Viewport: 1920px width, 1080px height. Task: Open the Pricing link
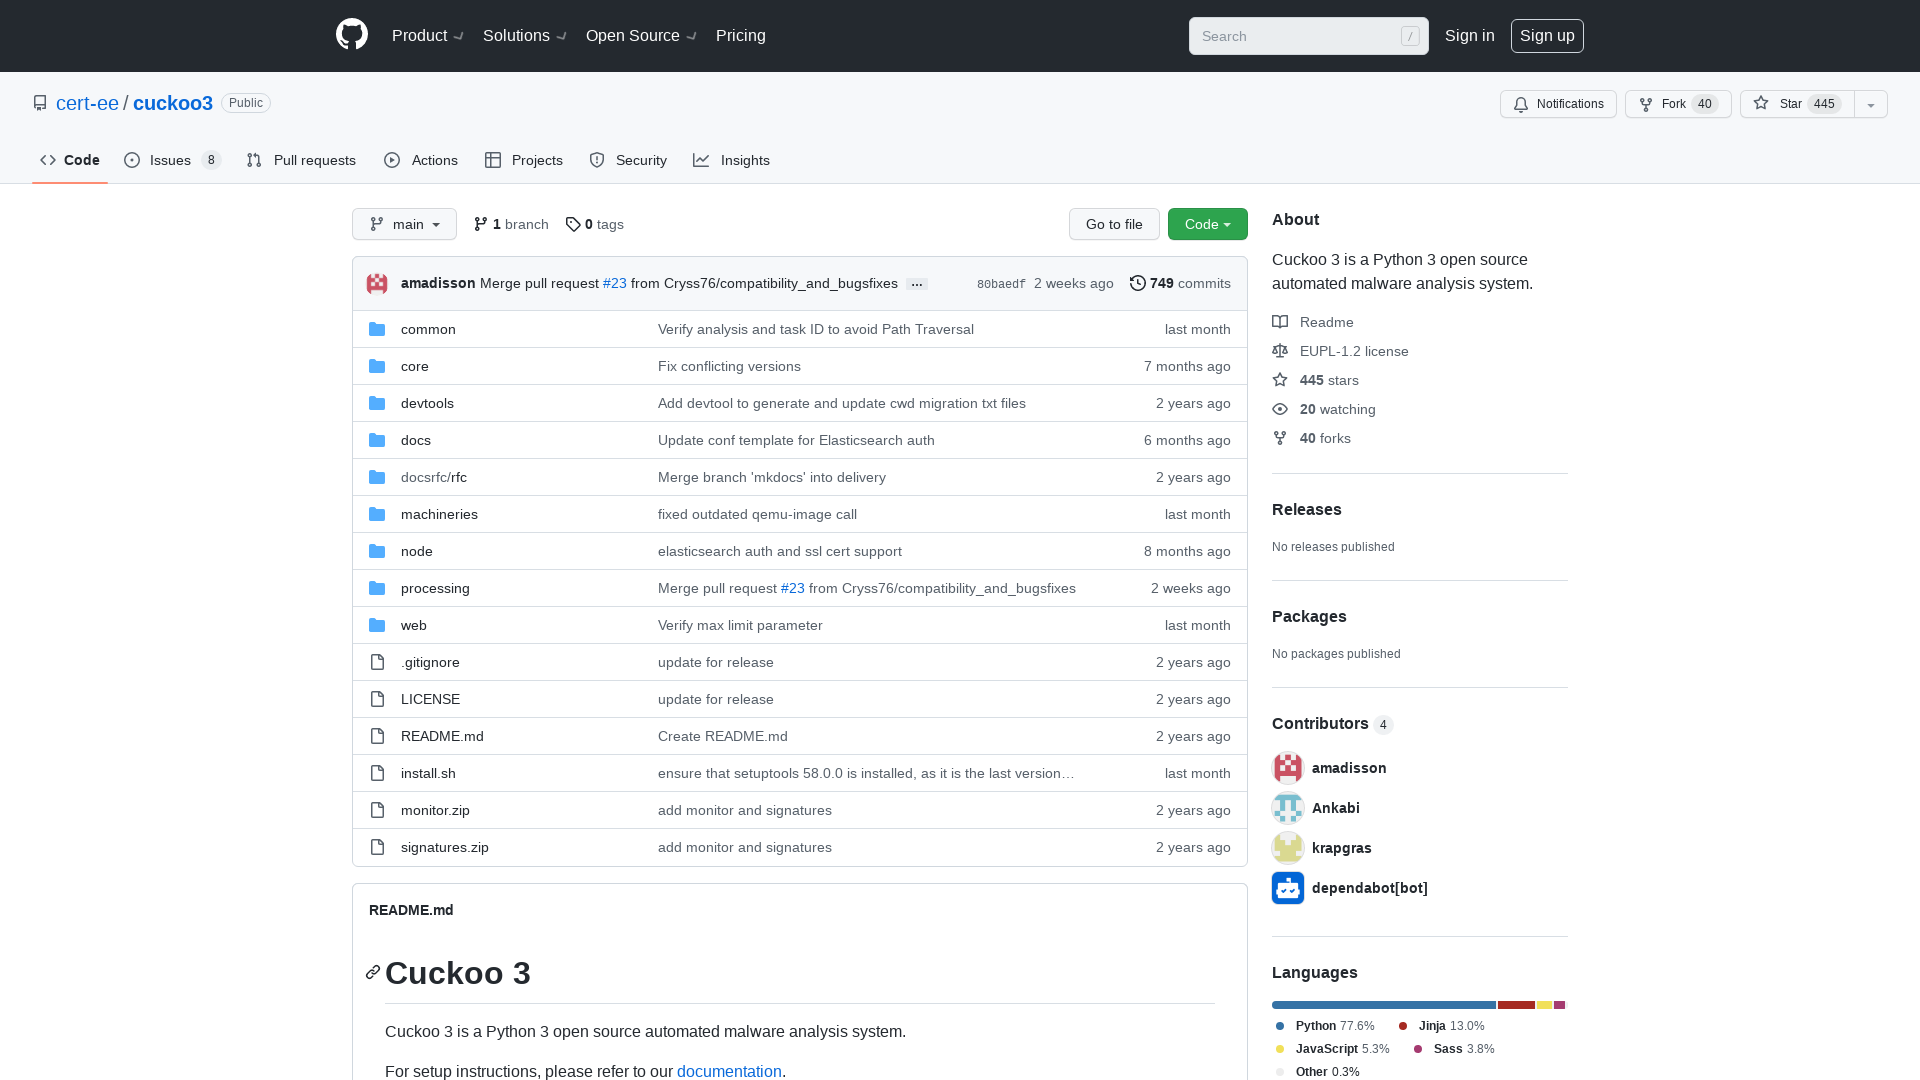pos(741,36)
